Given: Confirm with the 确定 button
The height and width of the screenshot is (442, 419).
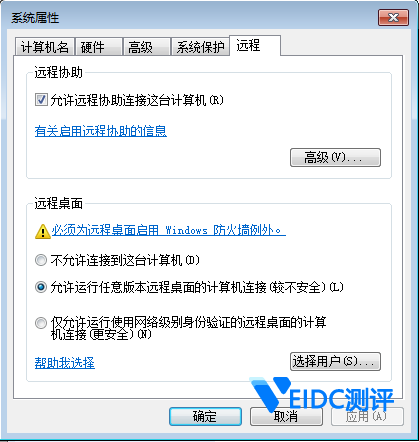Looking at the screenshot, I should (x=205, y=416).
